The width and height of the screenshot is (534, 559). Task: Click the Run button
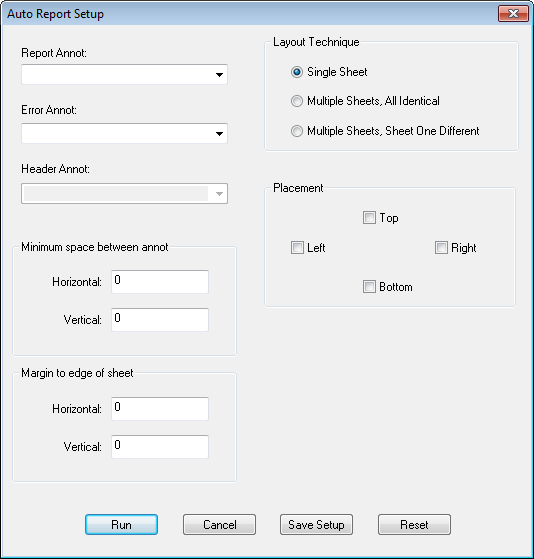click(x=122, y=524)
